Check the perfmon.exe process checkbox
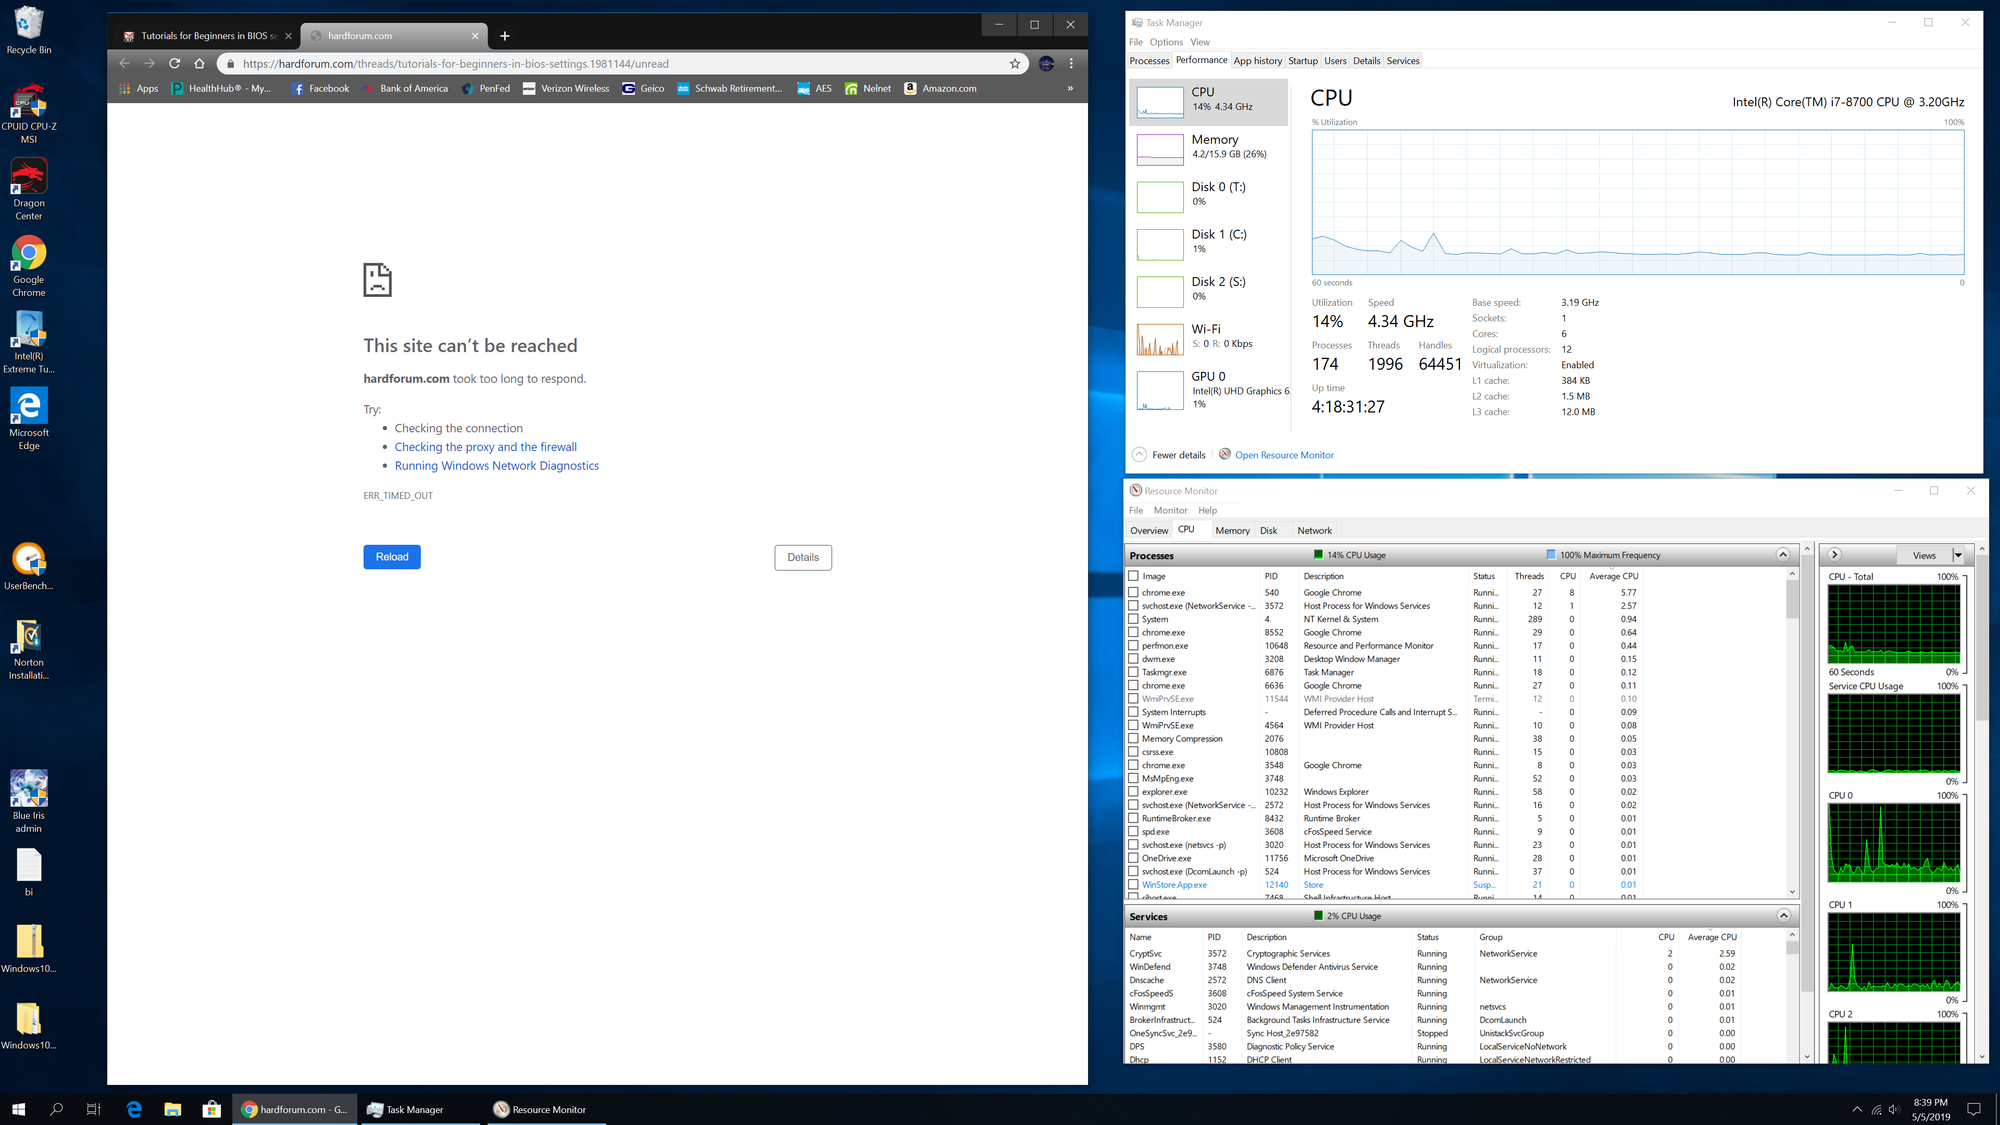This screenshot has height=1125, width=2000. coord(1133,646)
